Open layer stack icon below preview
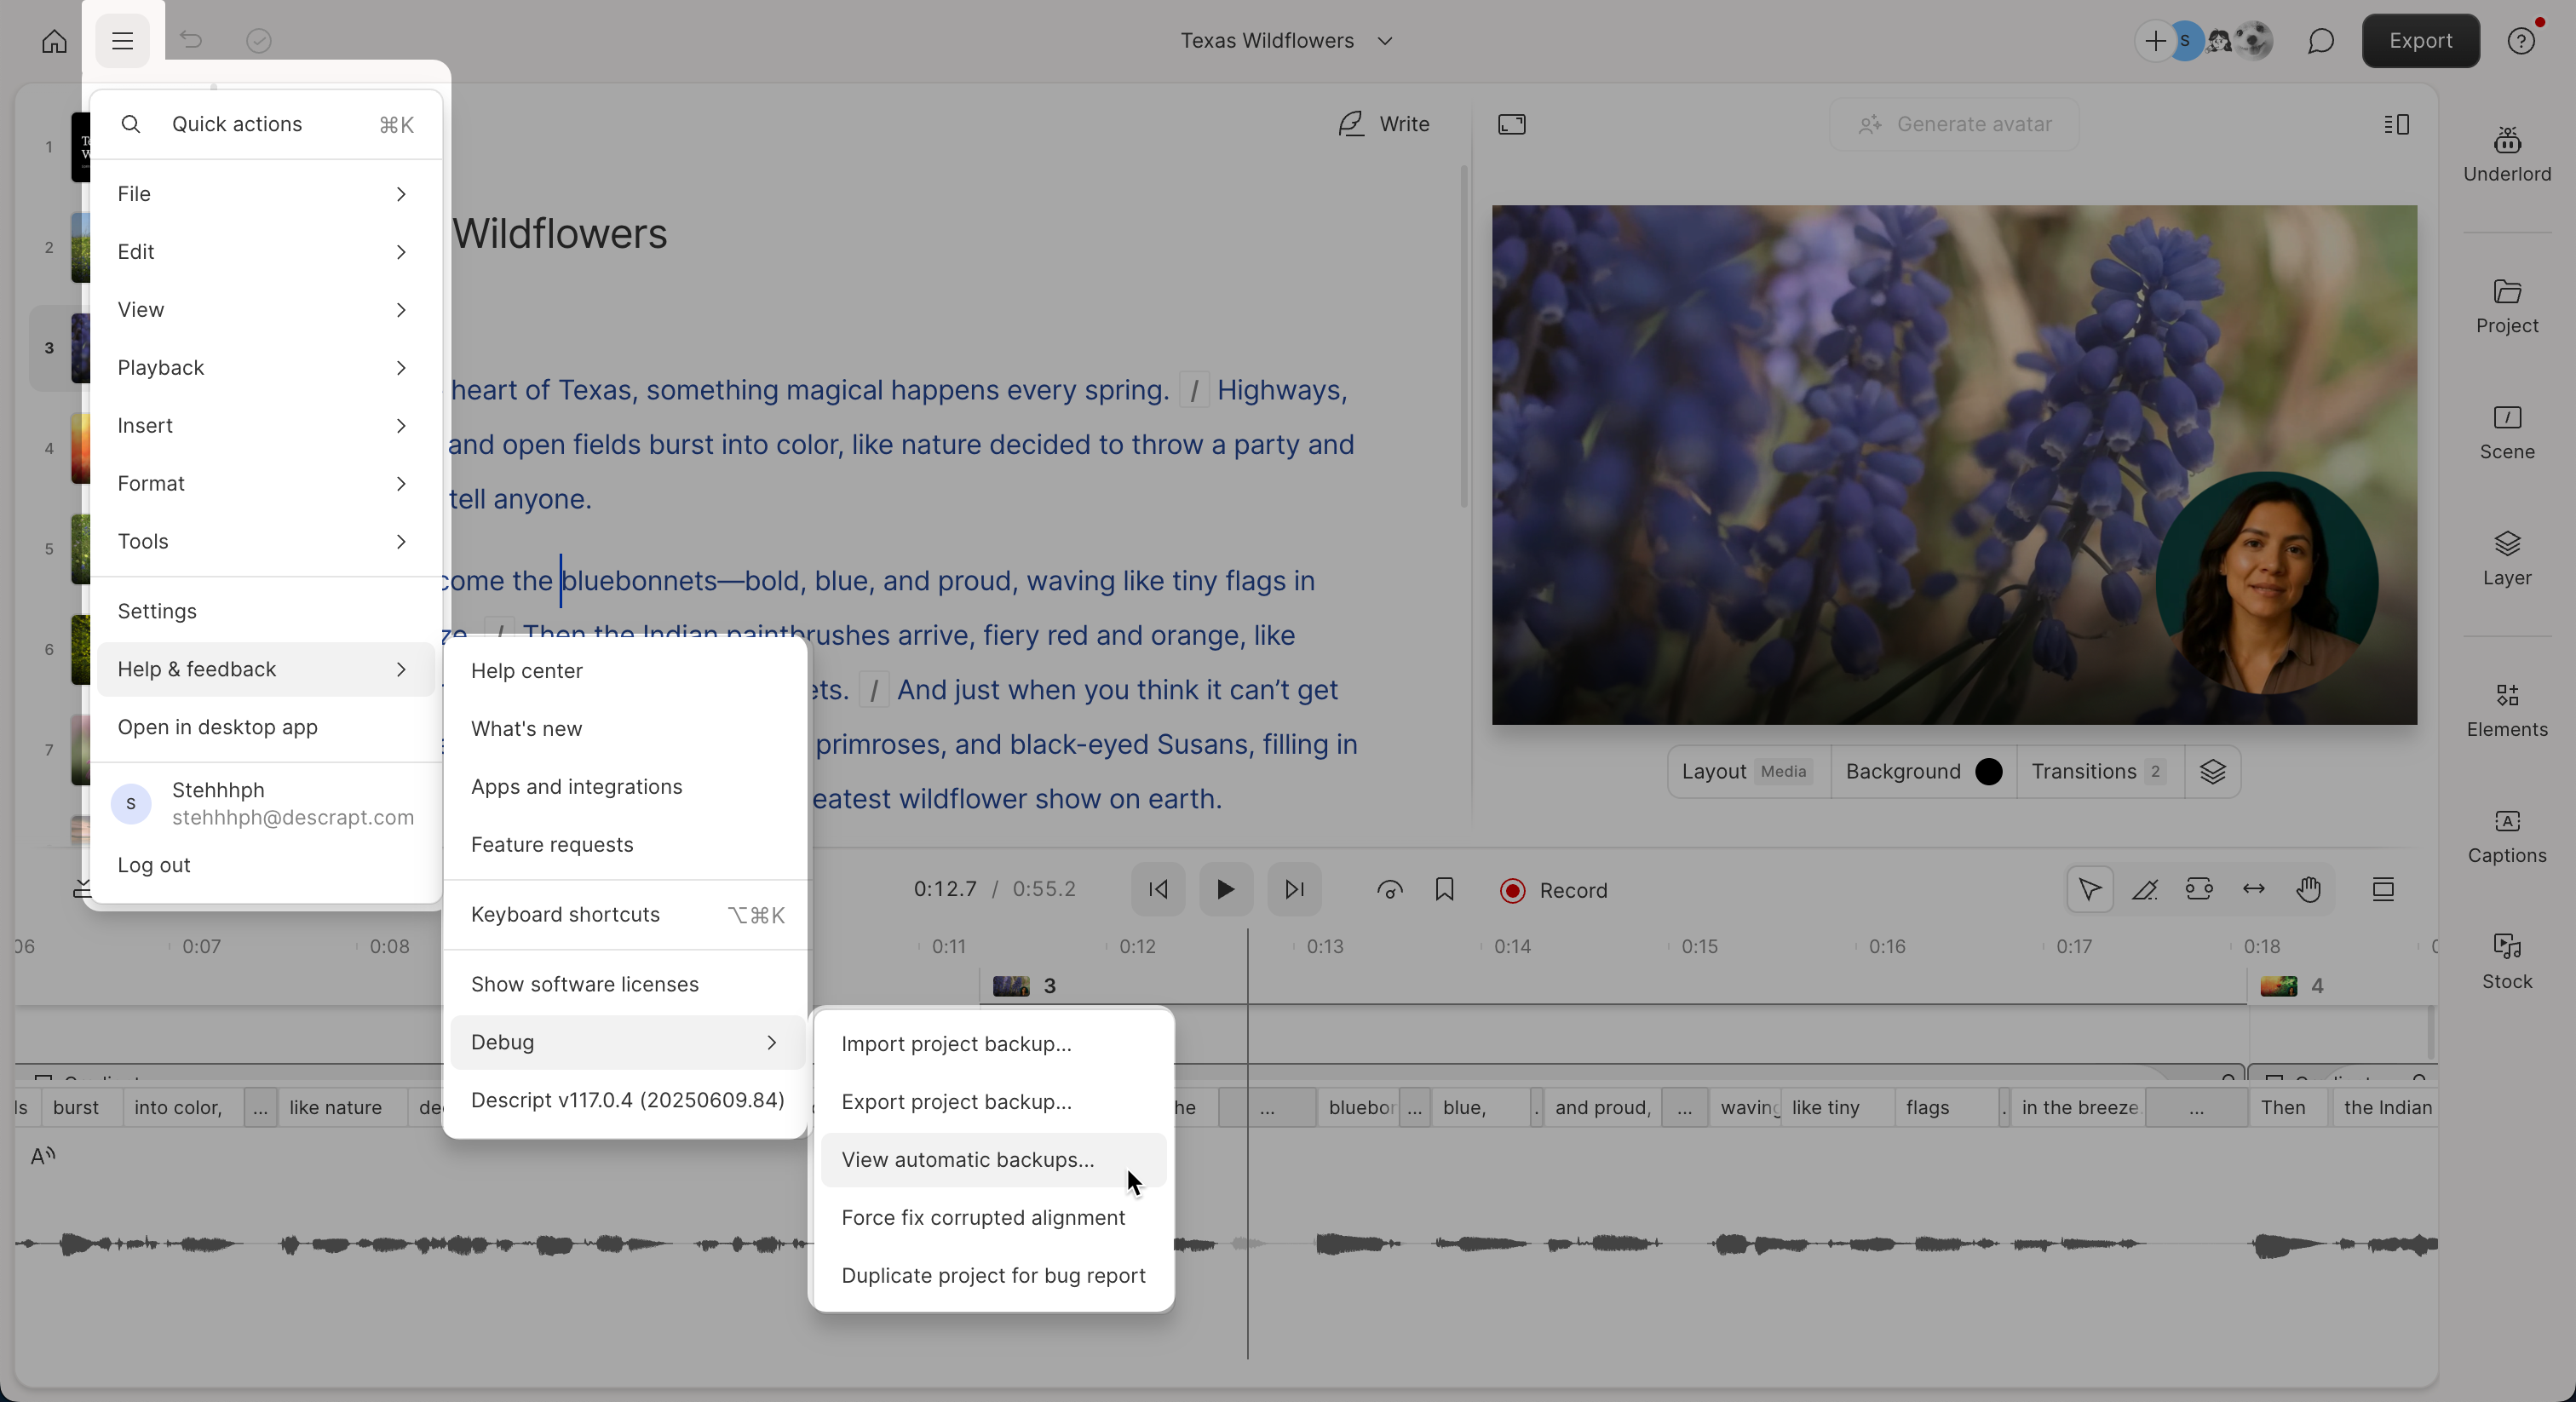 2212,771
